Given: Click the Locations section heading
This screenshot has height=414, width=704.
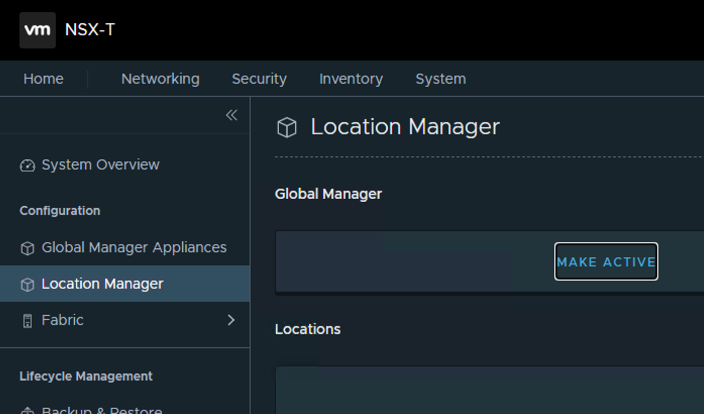Looking at the screenshot, I should point(308,329).
